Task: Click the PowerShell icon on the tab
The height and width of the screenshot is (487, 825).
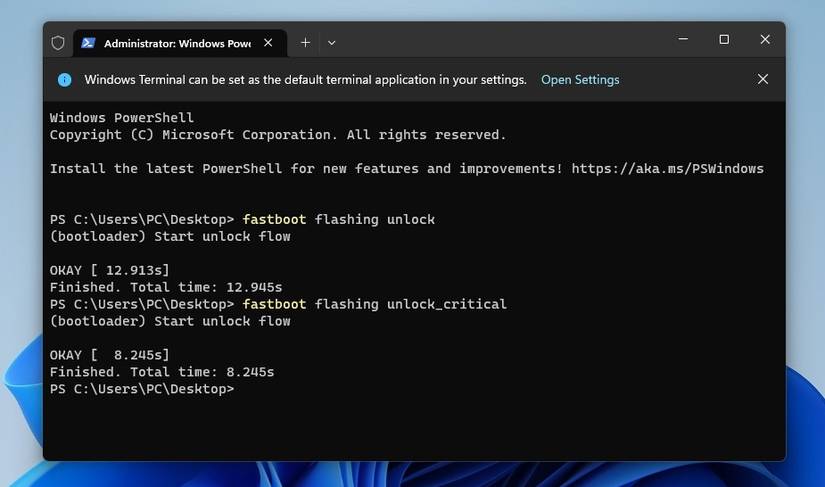Action: pyautogui.click(x=88, y=43)
